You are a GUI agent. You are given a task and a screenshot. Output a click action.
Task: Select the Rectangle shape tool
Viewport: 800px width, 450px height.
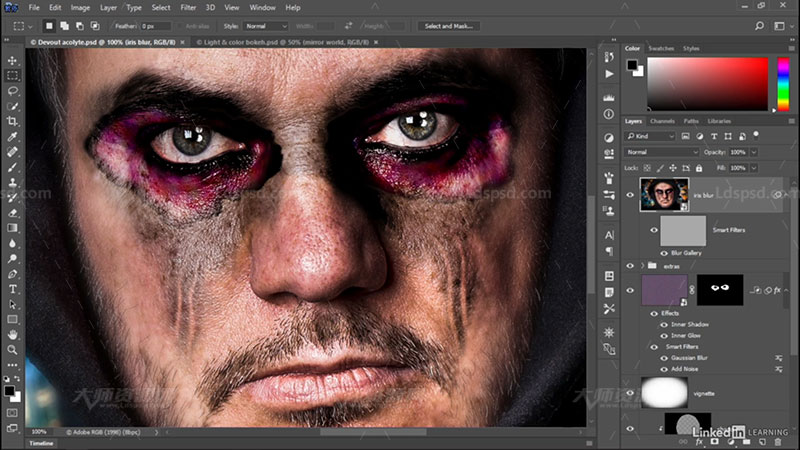[12, 319]
